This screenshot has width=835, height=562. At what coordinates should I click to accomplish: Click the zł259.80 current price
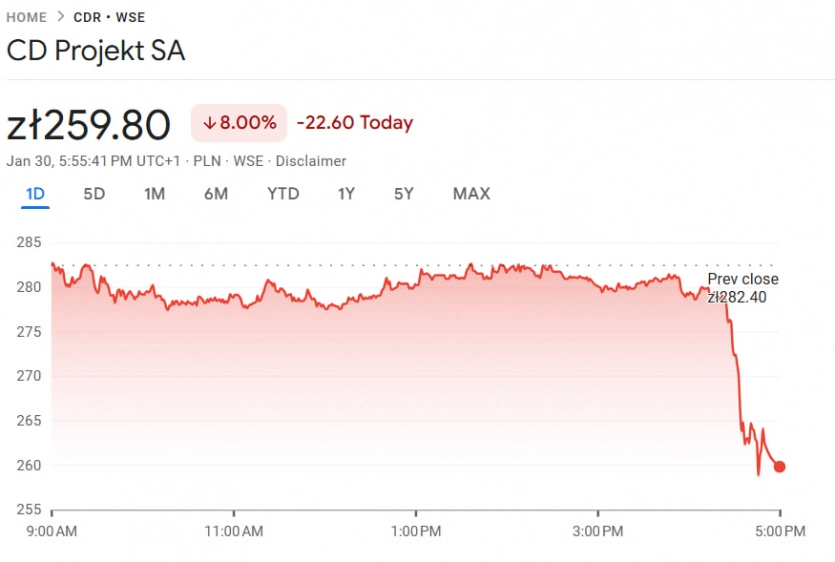(89, 125)
